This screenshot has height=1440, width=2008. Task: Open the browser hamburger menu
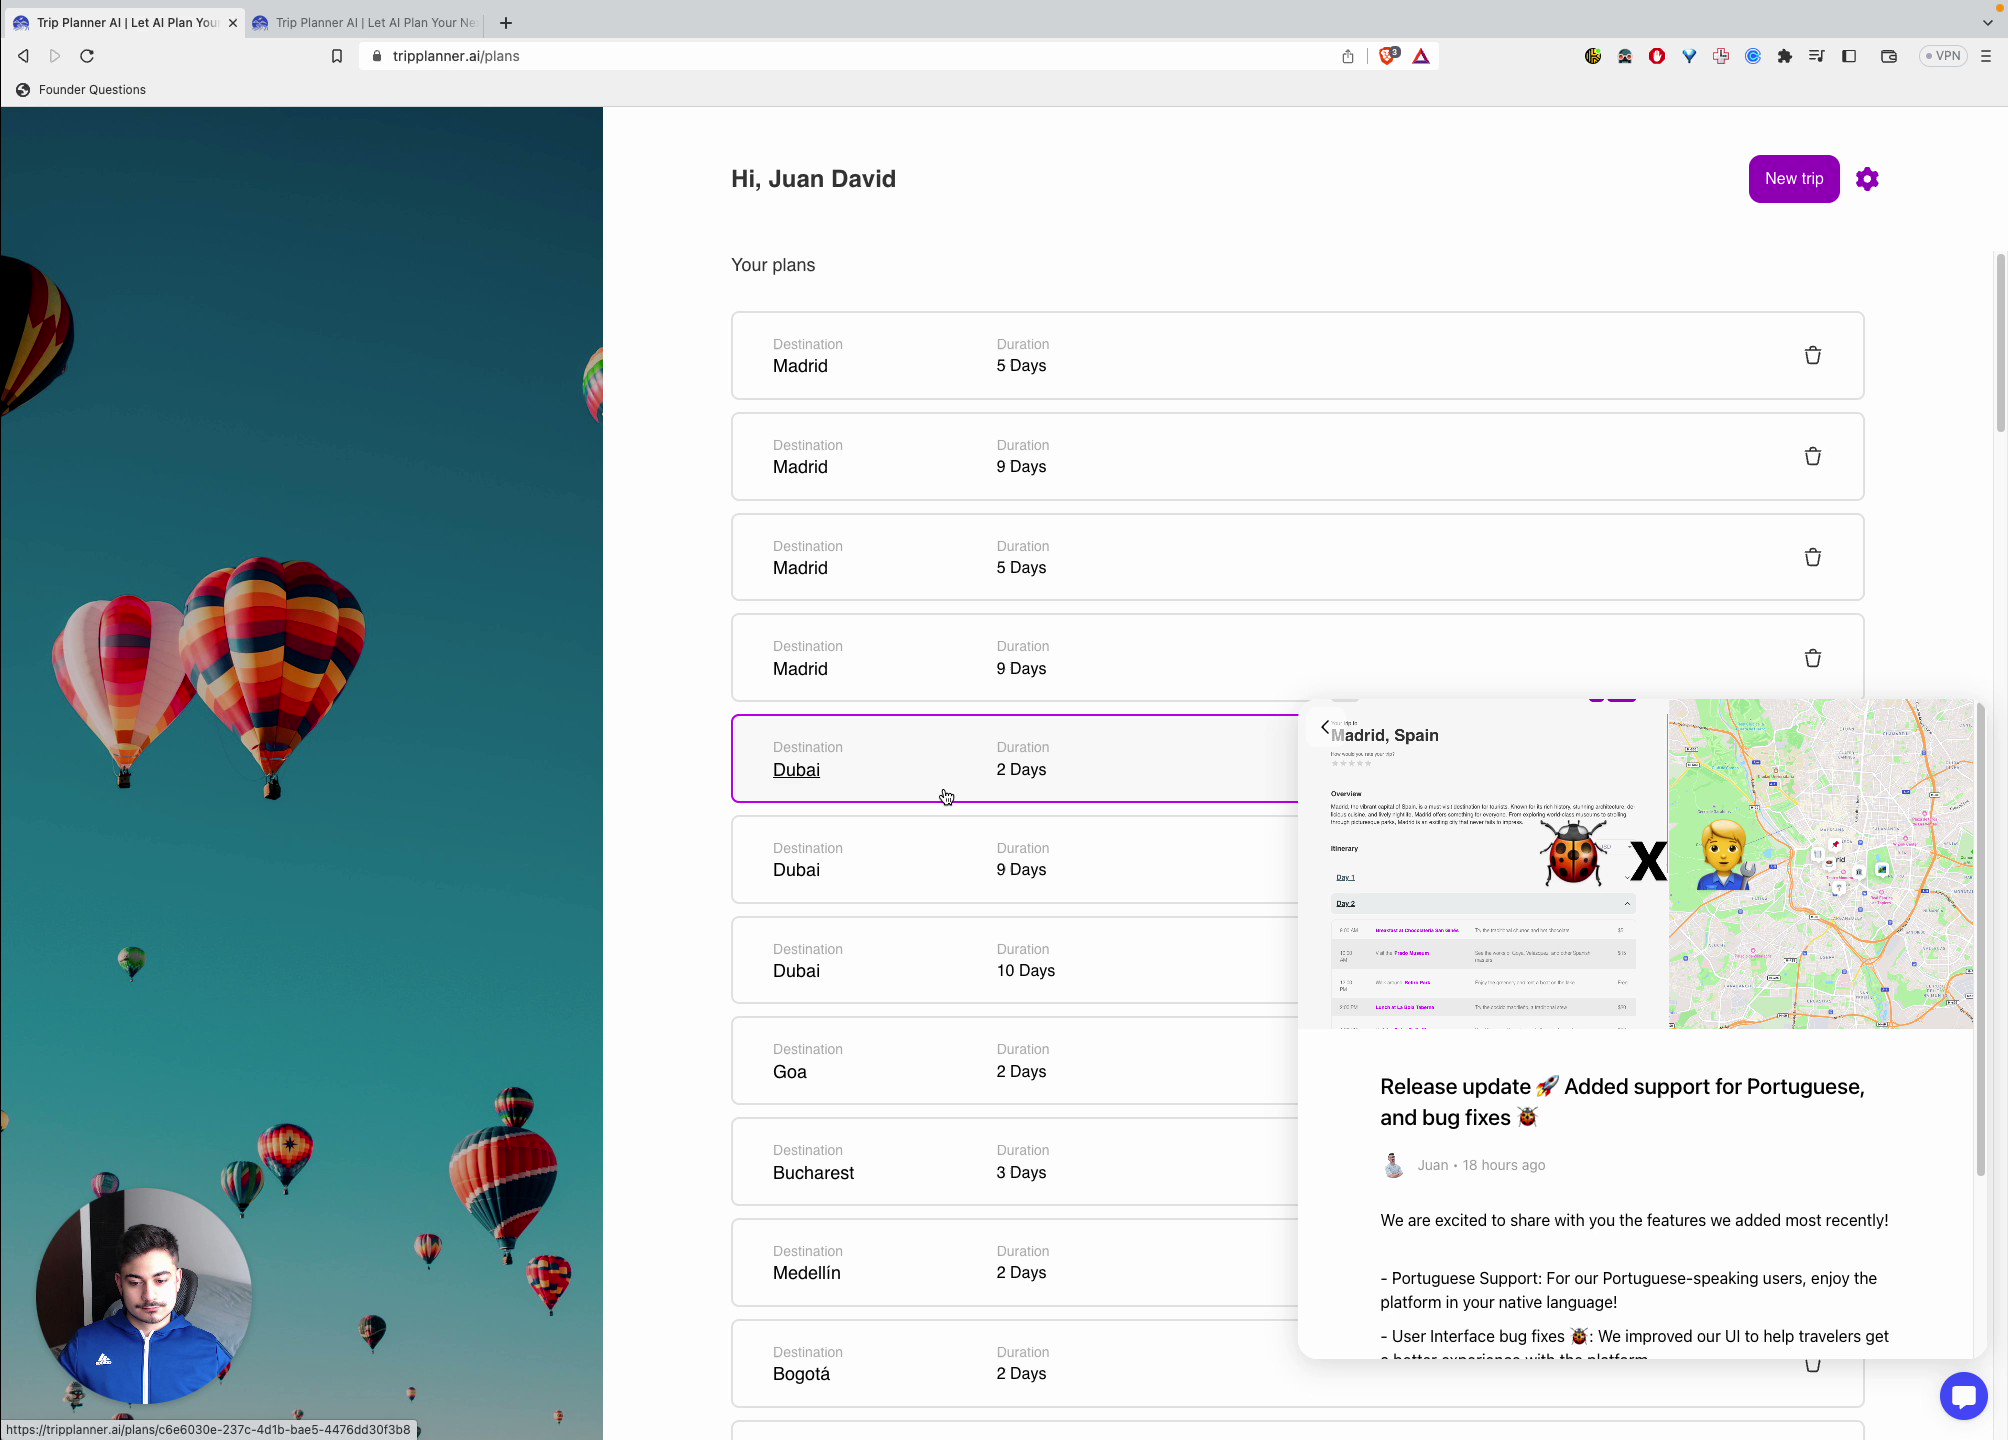tap(1986, 56)
